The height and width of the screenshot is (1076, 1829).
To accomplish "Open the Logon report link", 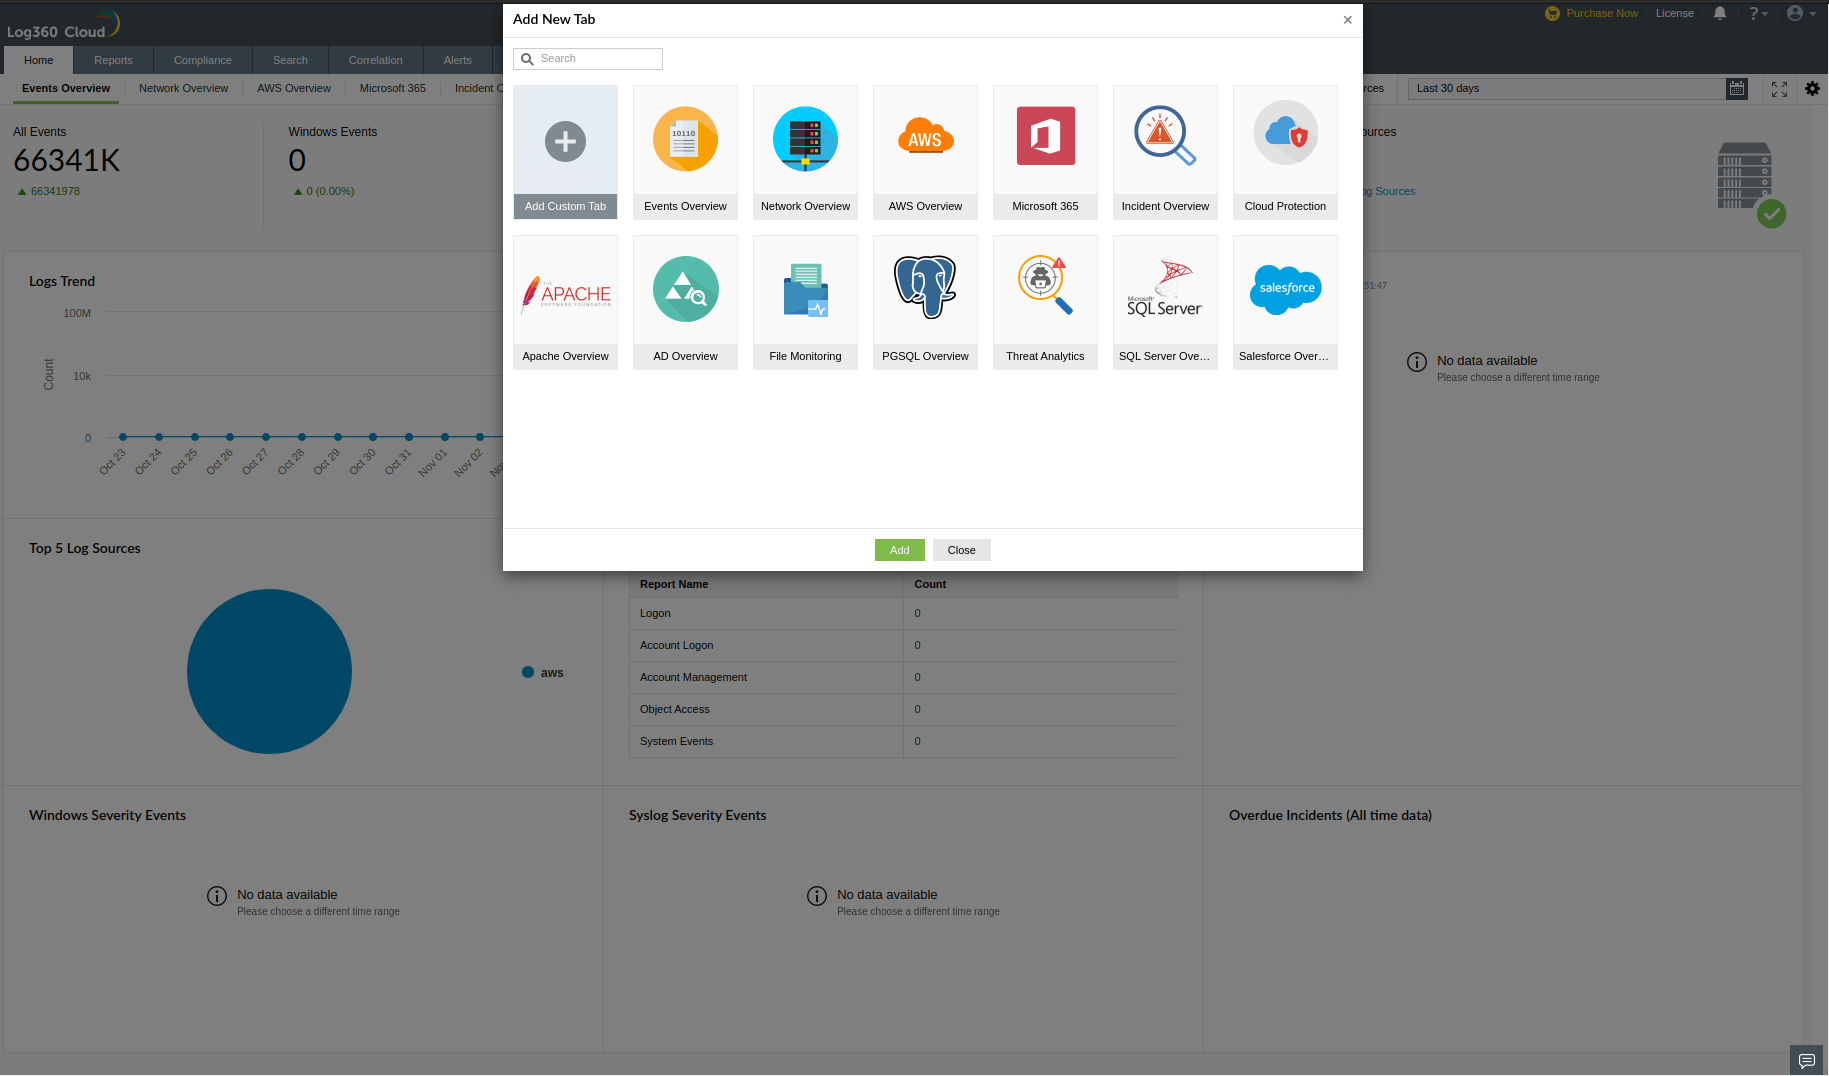I will pos(655,614).
